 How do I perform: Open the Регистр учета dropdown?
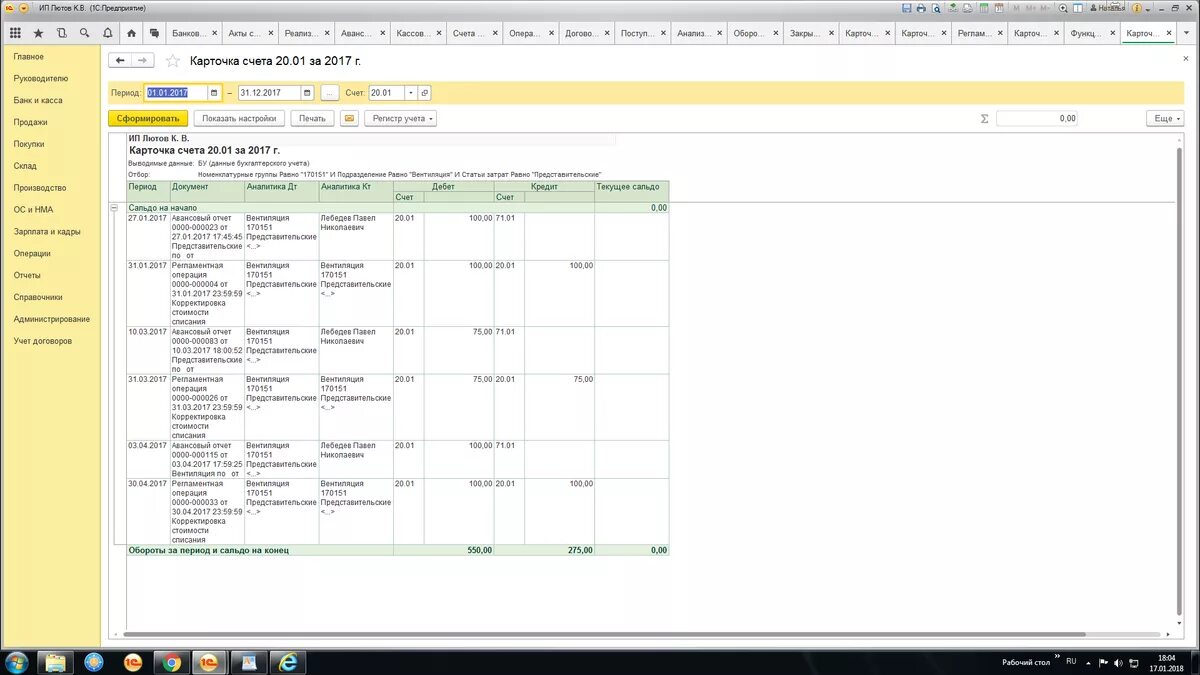[400, 118]
